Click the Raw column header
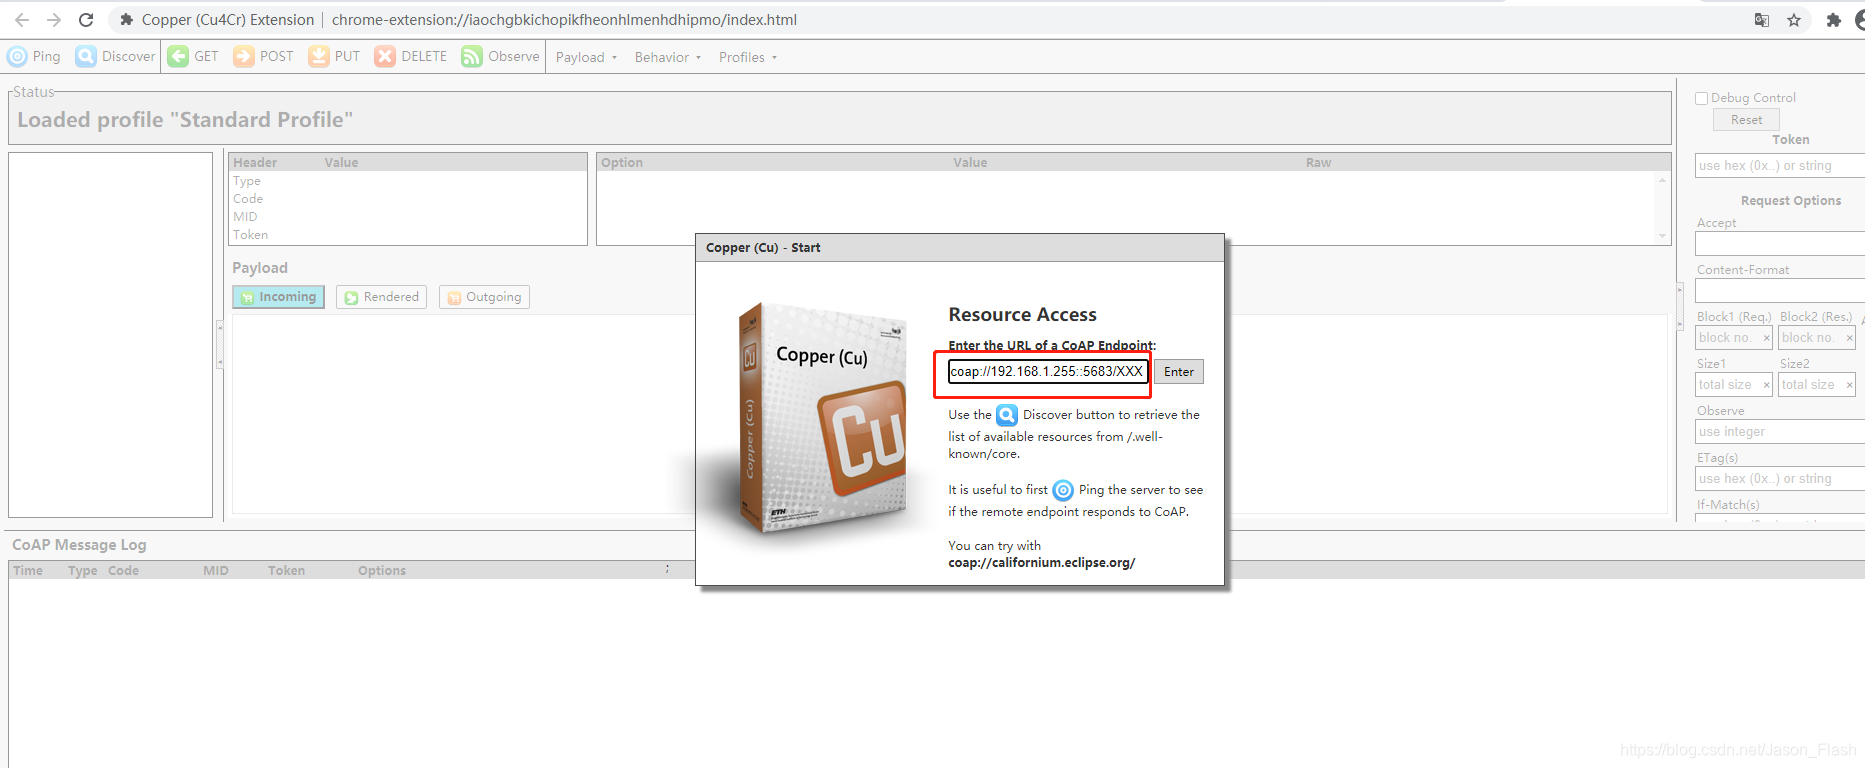Image resolution: width=1865 pixels, height=768 pixels. tap(1318, 162)
